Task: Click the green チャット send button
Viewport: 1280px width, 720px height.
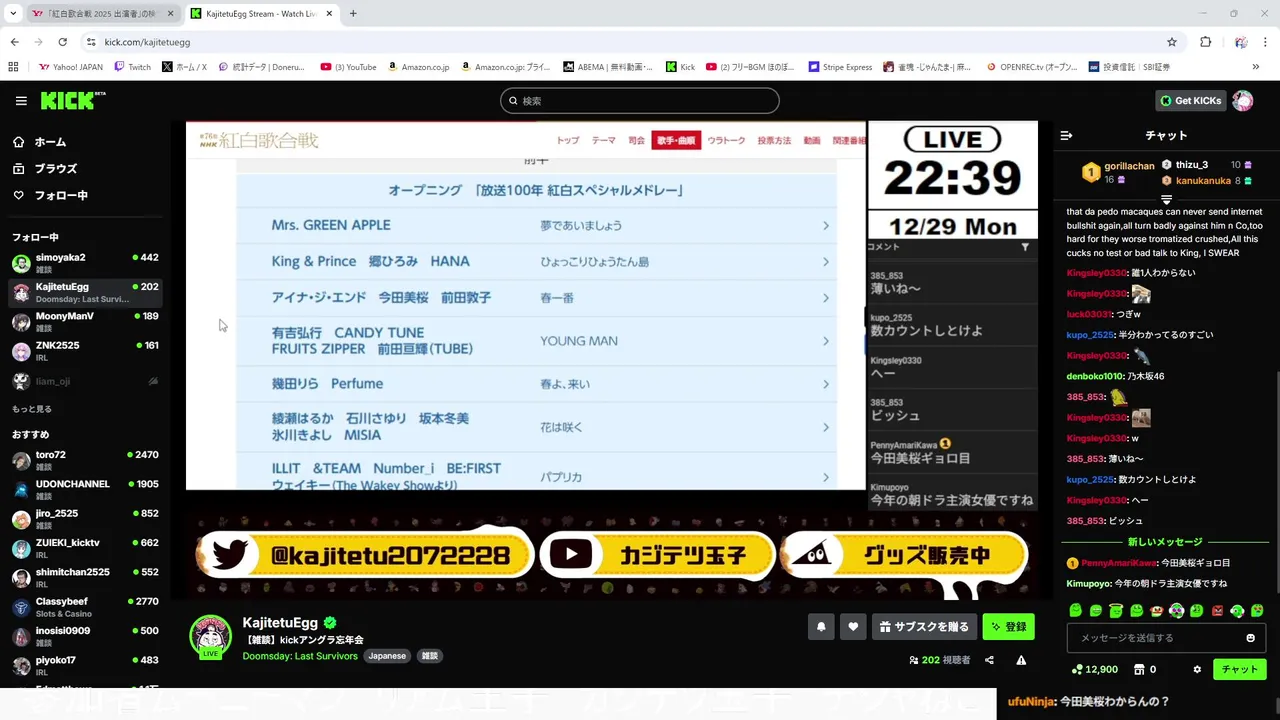Action: (x=1239, y=670)
